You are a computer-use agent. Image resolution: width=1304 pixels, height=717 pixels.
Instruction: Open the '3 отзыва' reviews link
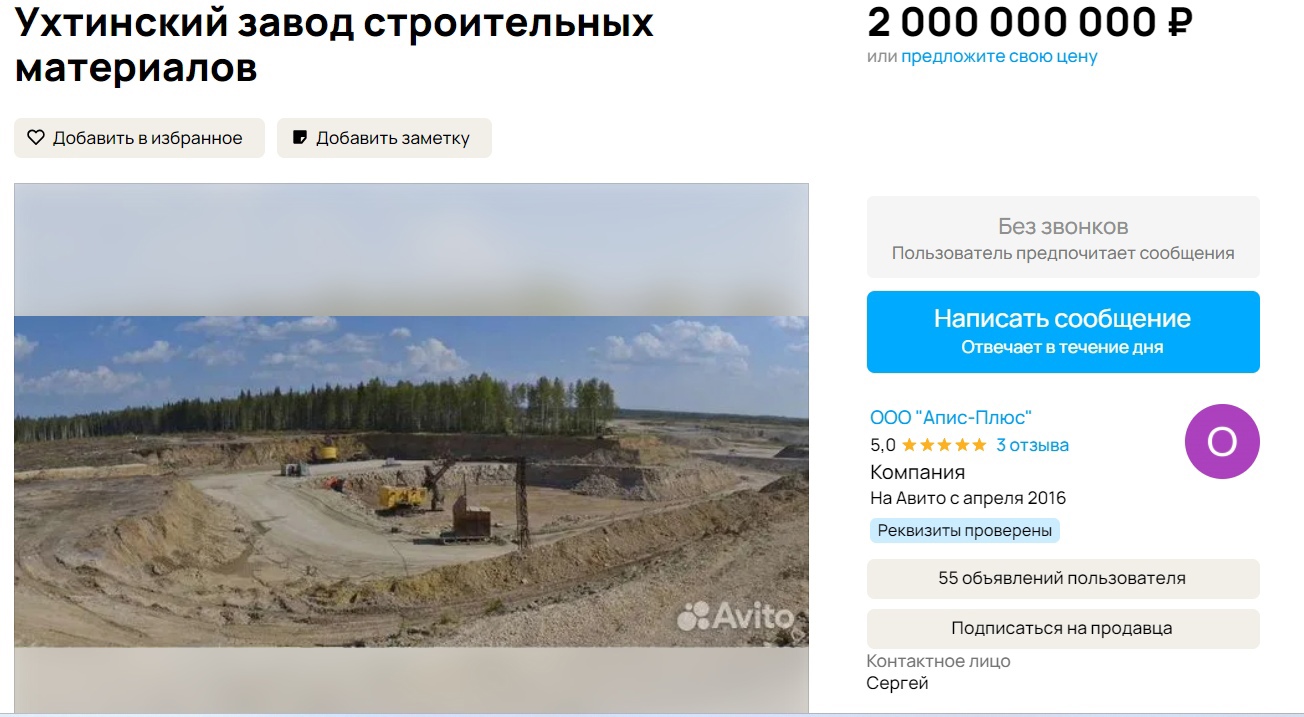pos(1033,445)
